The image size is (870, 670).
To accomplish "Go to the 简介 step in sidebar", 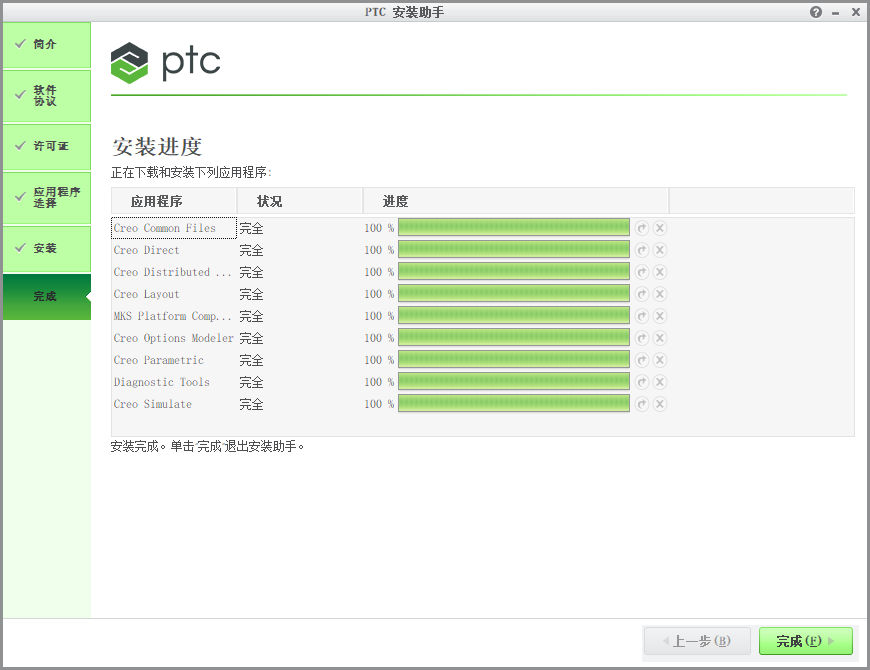I will tap(47, 45).
